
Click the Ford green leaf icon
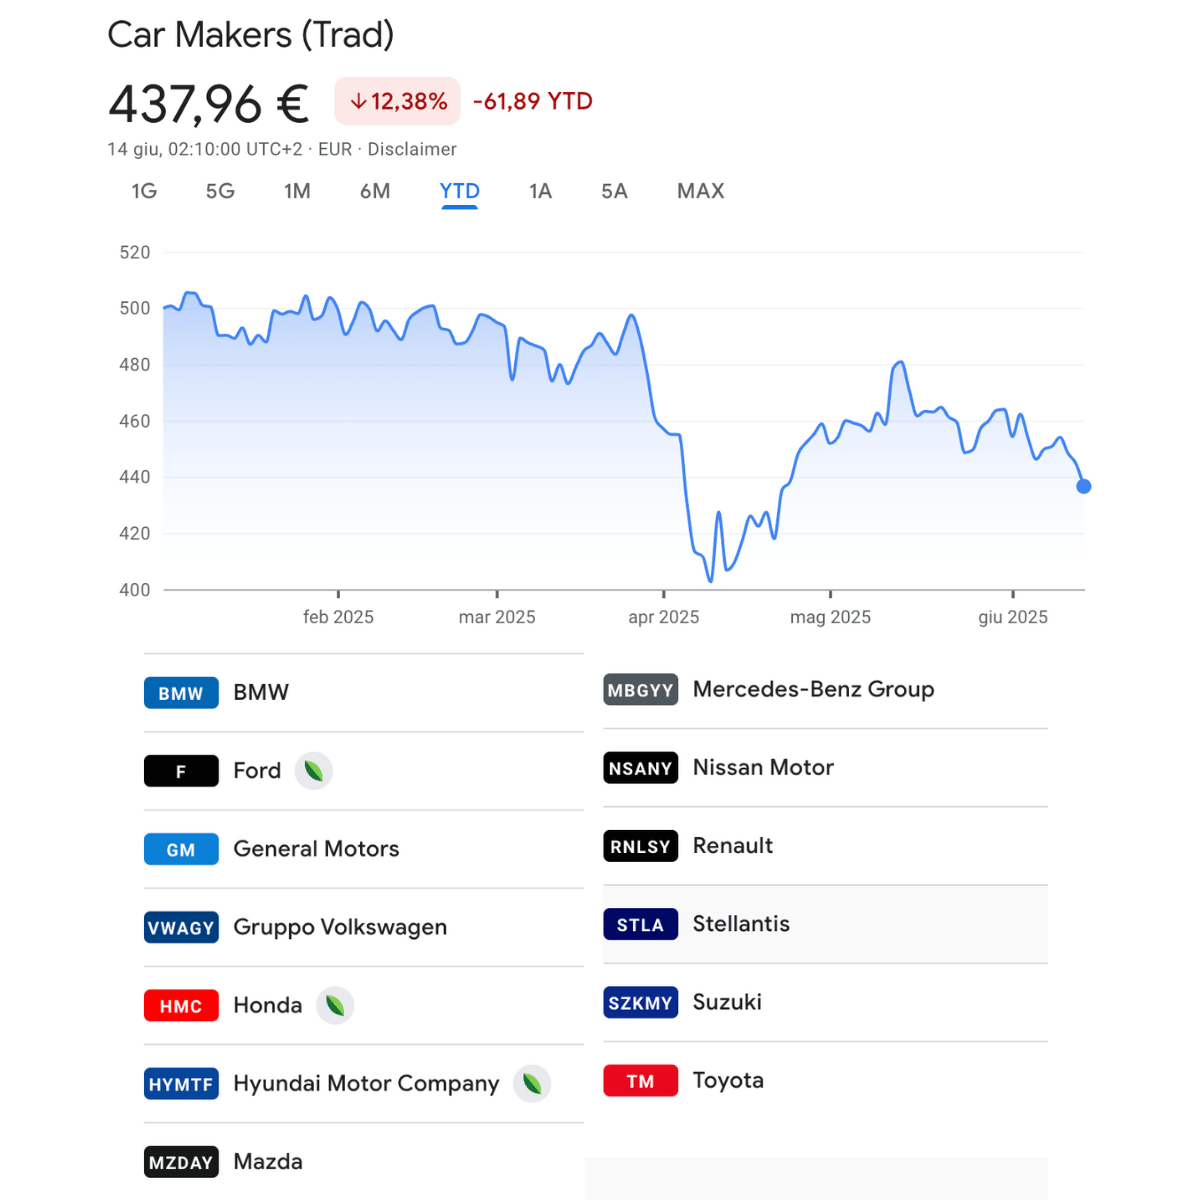point(313,771)
